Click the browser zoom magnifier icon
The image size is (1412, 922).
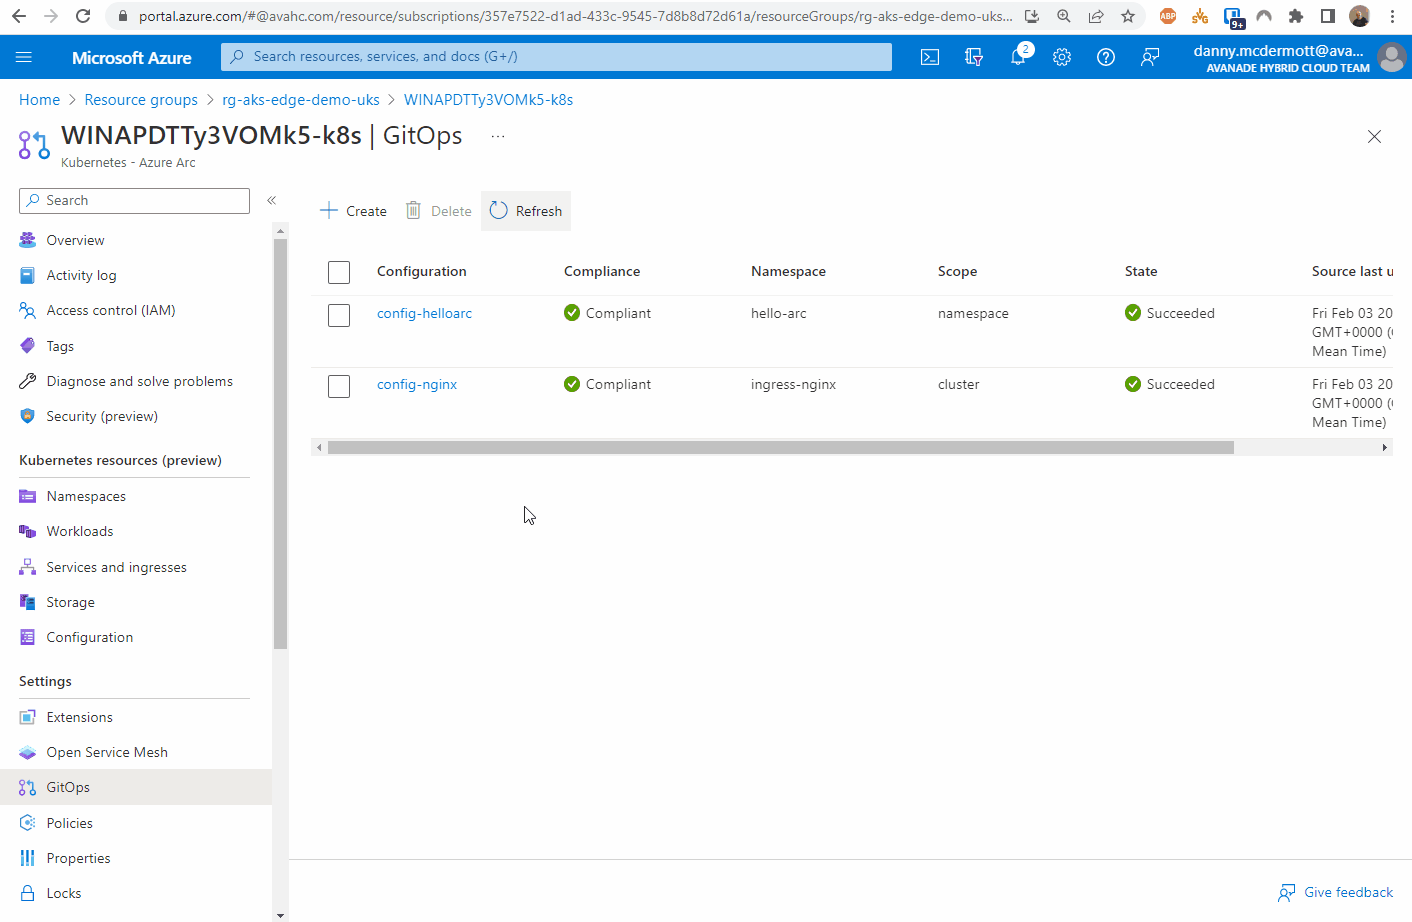[1064, 16]
